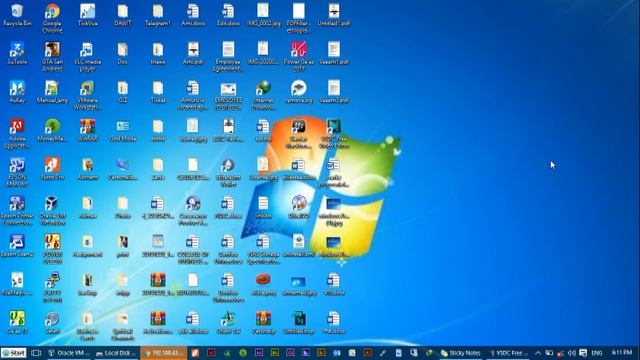Viewport: 640px width, 360px height.
Task: Open the Assignment folder icon
Action: pos(87,245)
